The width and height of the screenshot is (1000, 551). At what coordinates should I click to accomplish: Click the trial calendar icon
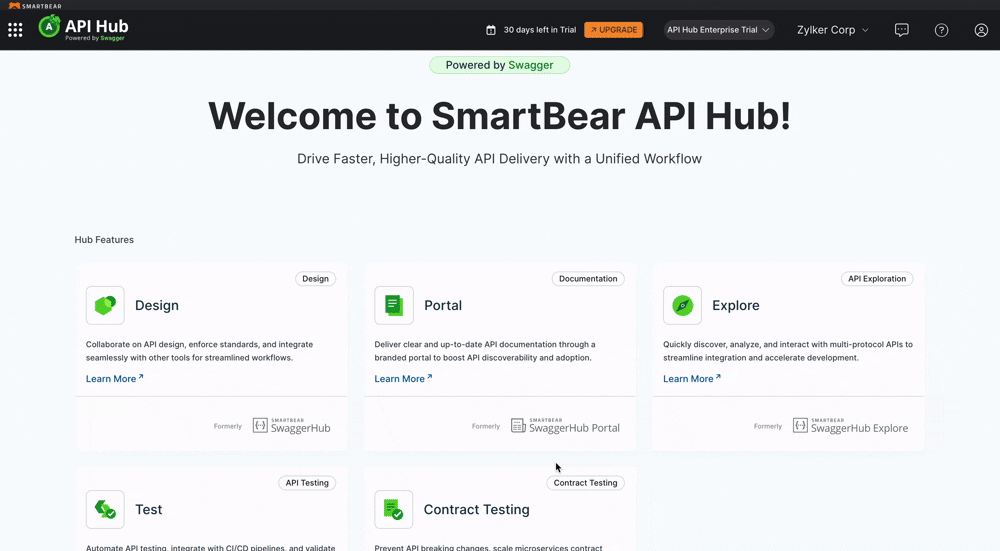(491, 30)
